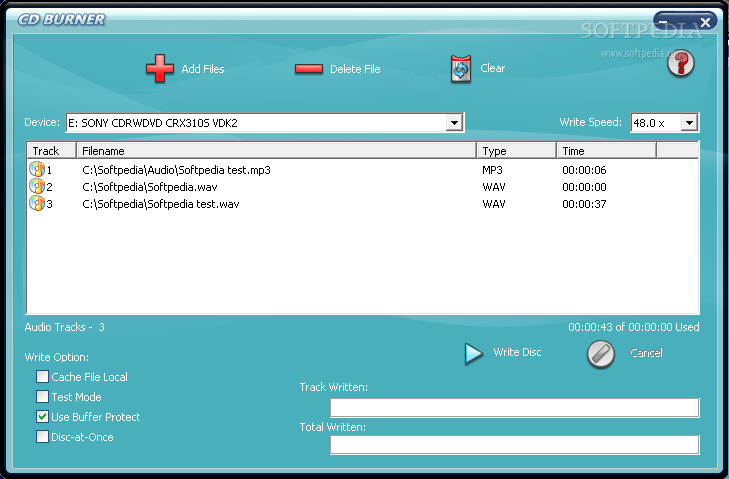This screenshot has height=479, width=729.
Task: Click the Total Written progress bar
Action: 515,445
